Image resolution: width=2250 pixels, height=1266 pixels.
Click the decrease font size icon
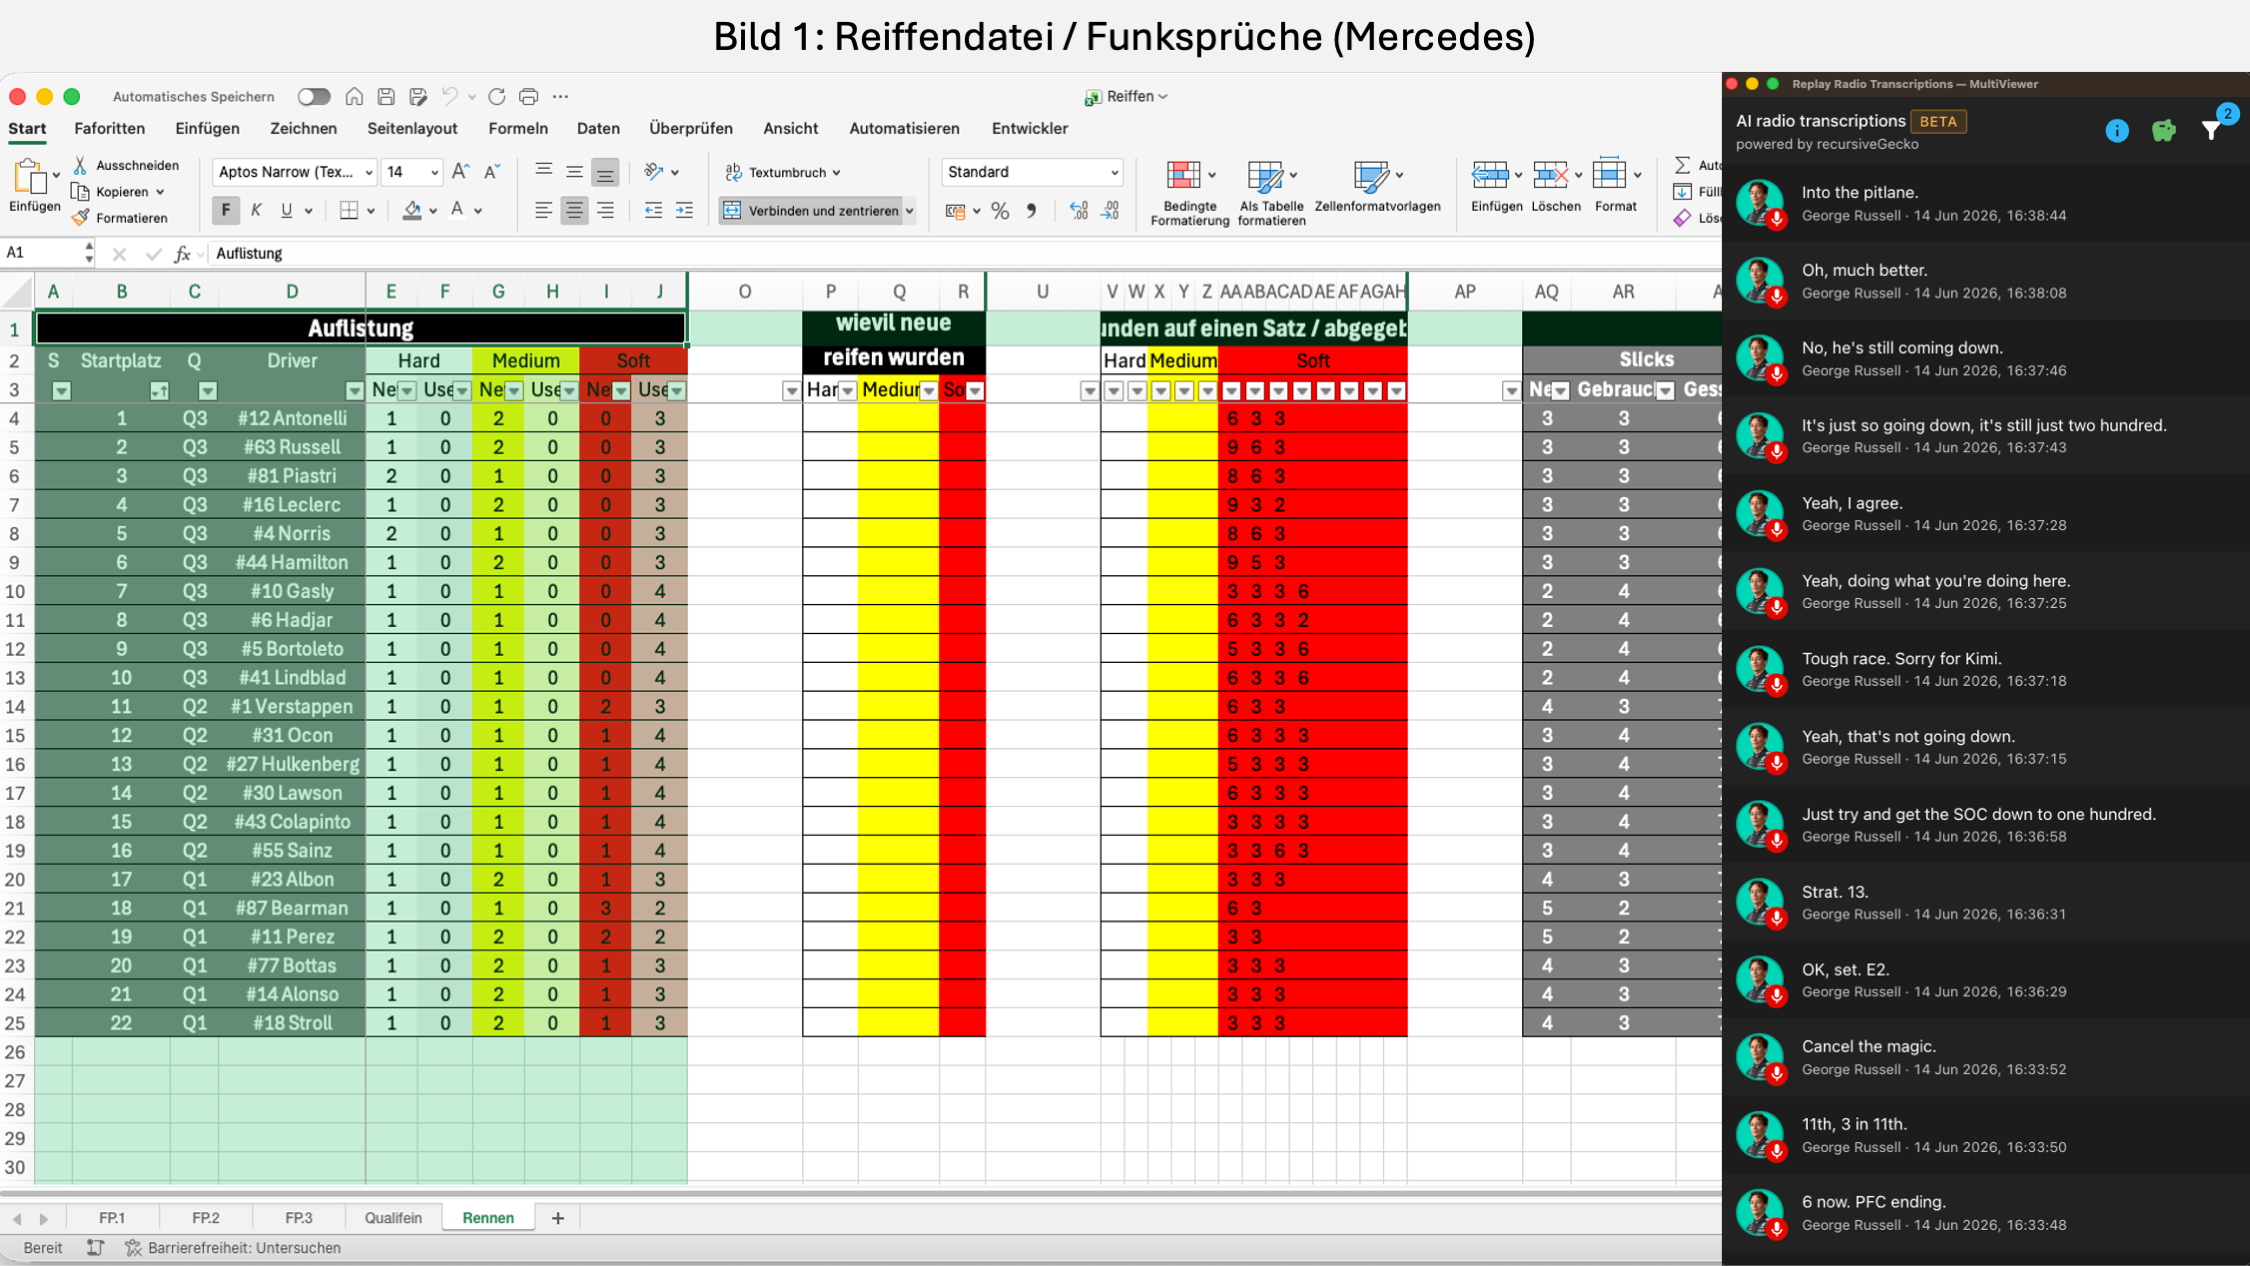click(491, 172)
